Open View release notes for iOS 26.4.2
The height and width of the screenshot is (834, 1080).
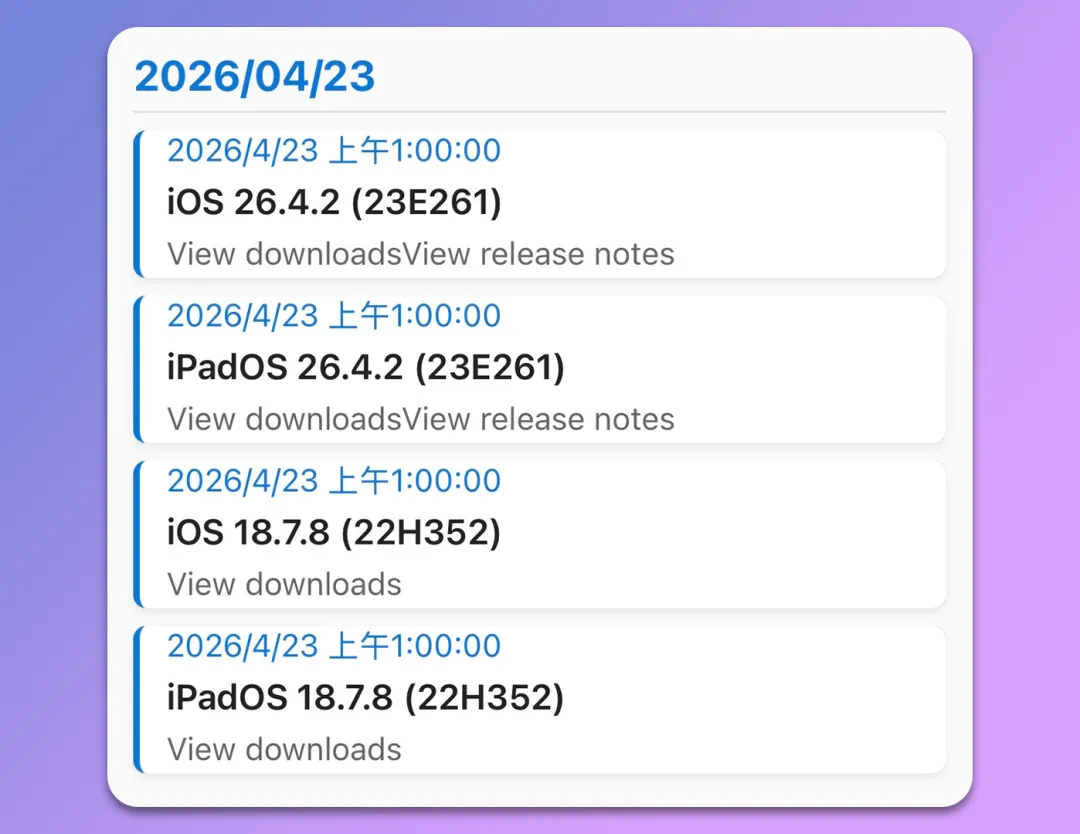(x=539, y=254)
